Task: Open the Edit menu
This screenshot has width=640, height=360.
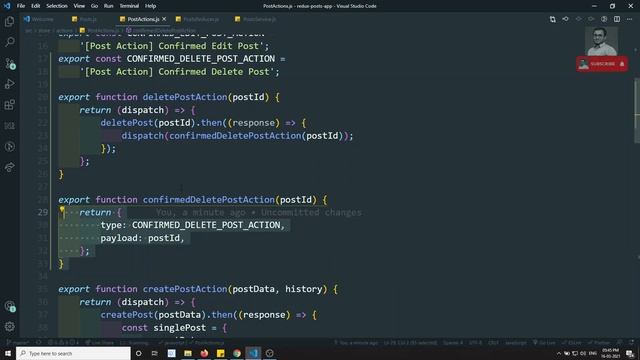Action: click(x=36, y=6)
